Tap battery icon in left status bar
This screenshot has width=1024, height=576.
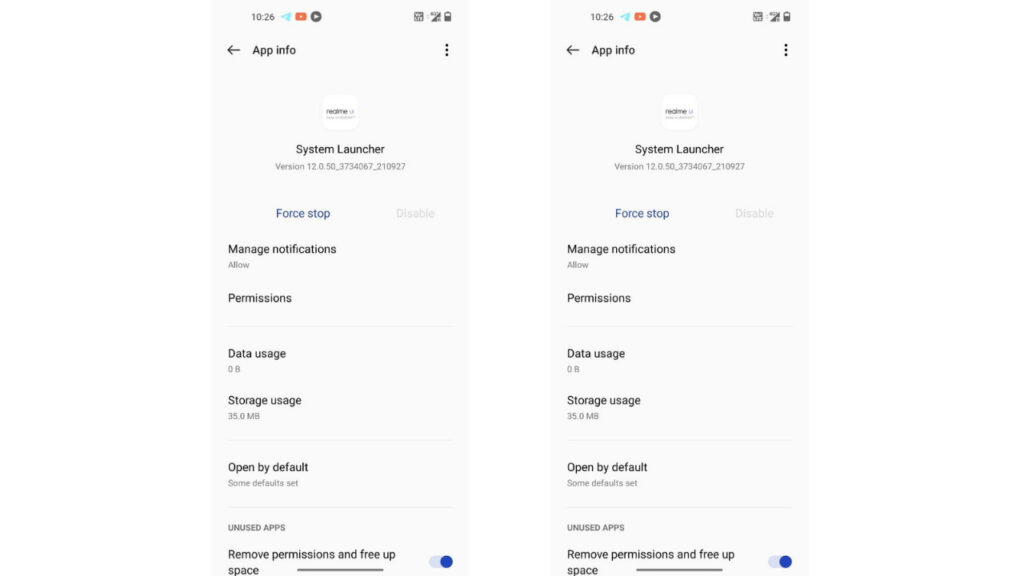448,17
